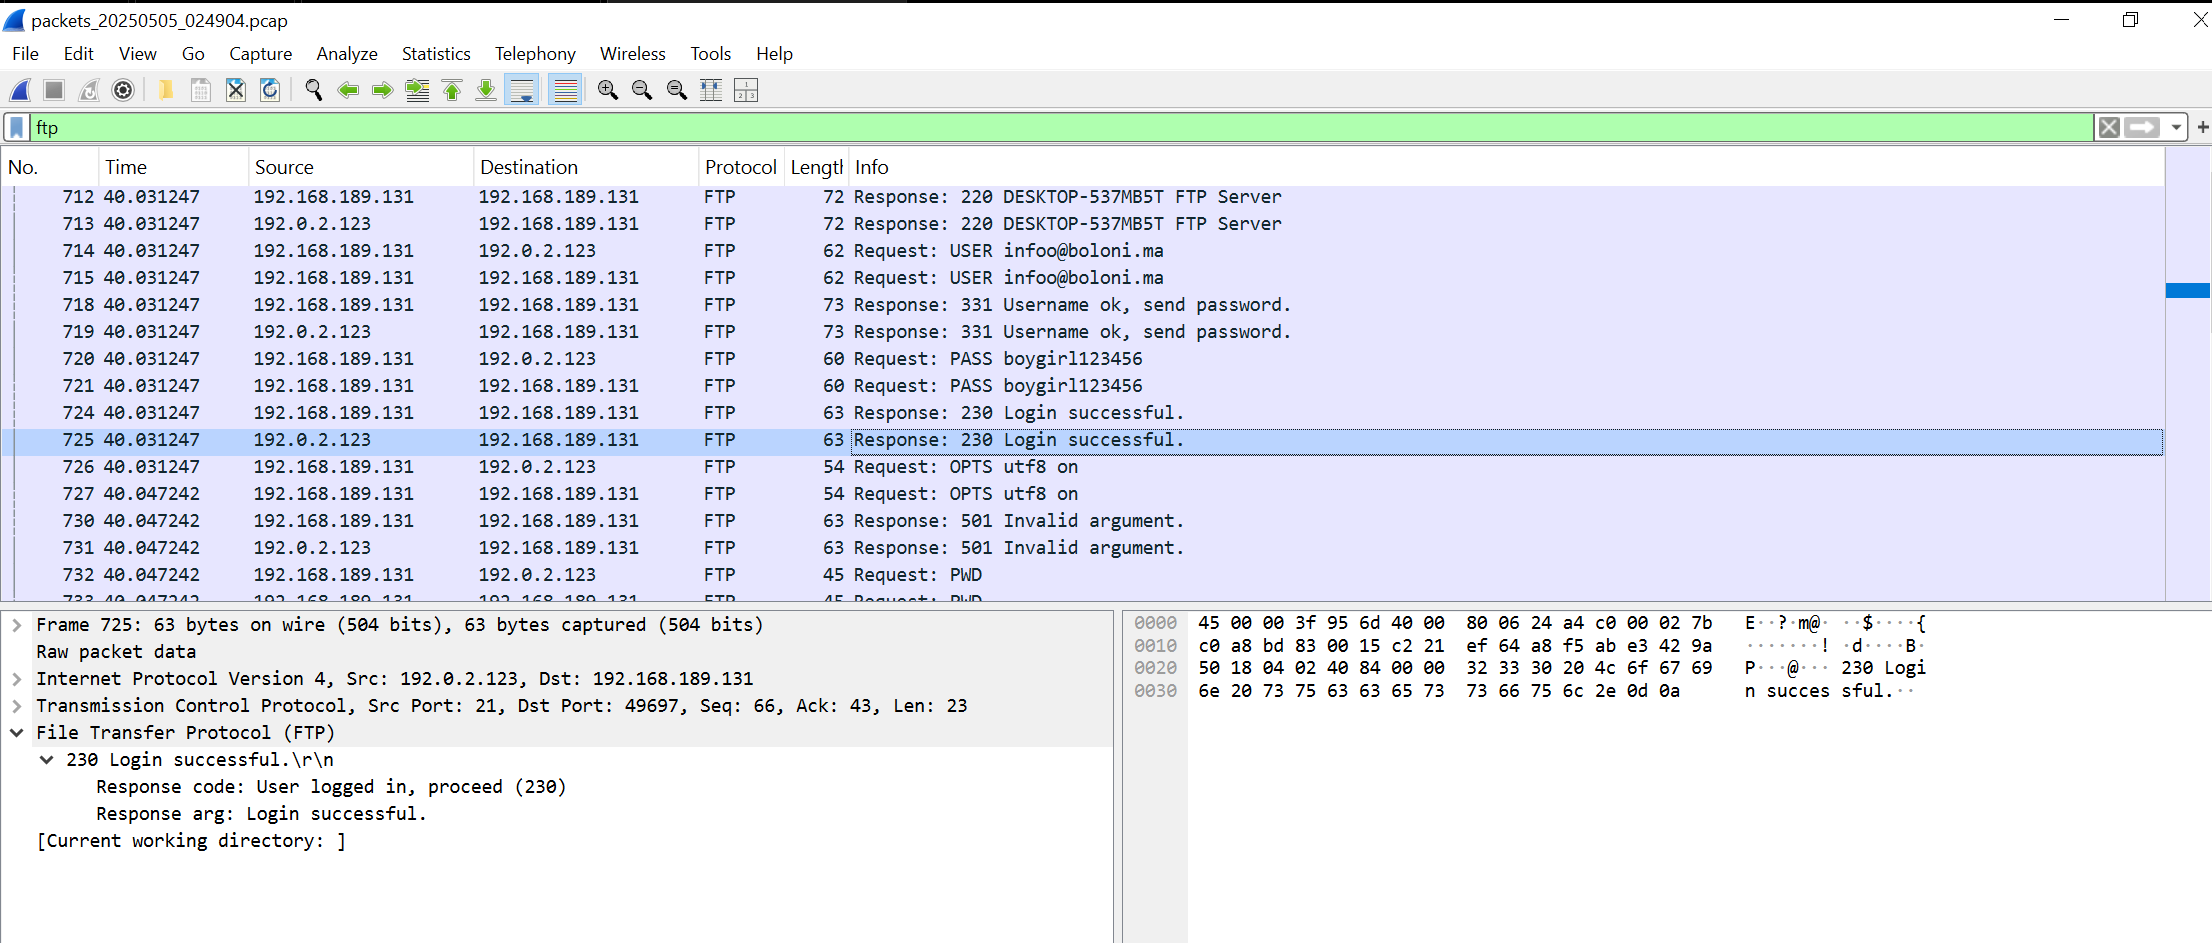Open capture options gear icon
Viewport: 2212px width, 943px height.
(123, 90)
